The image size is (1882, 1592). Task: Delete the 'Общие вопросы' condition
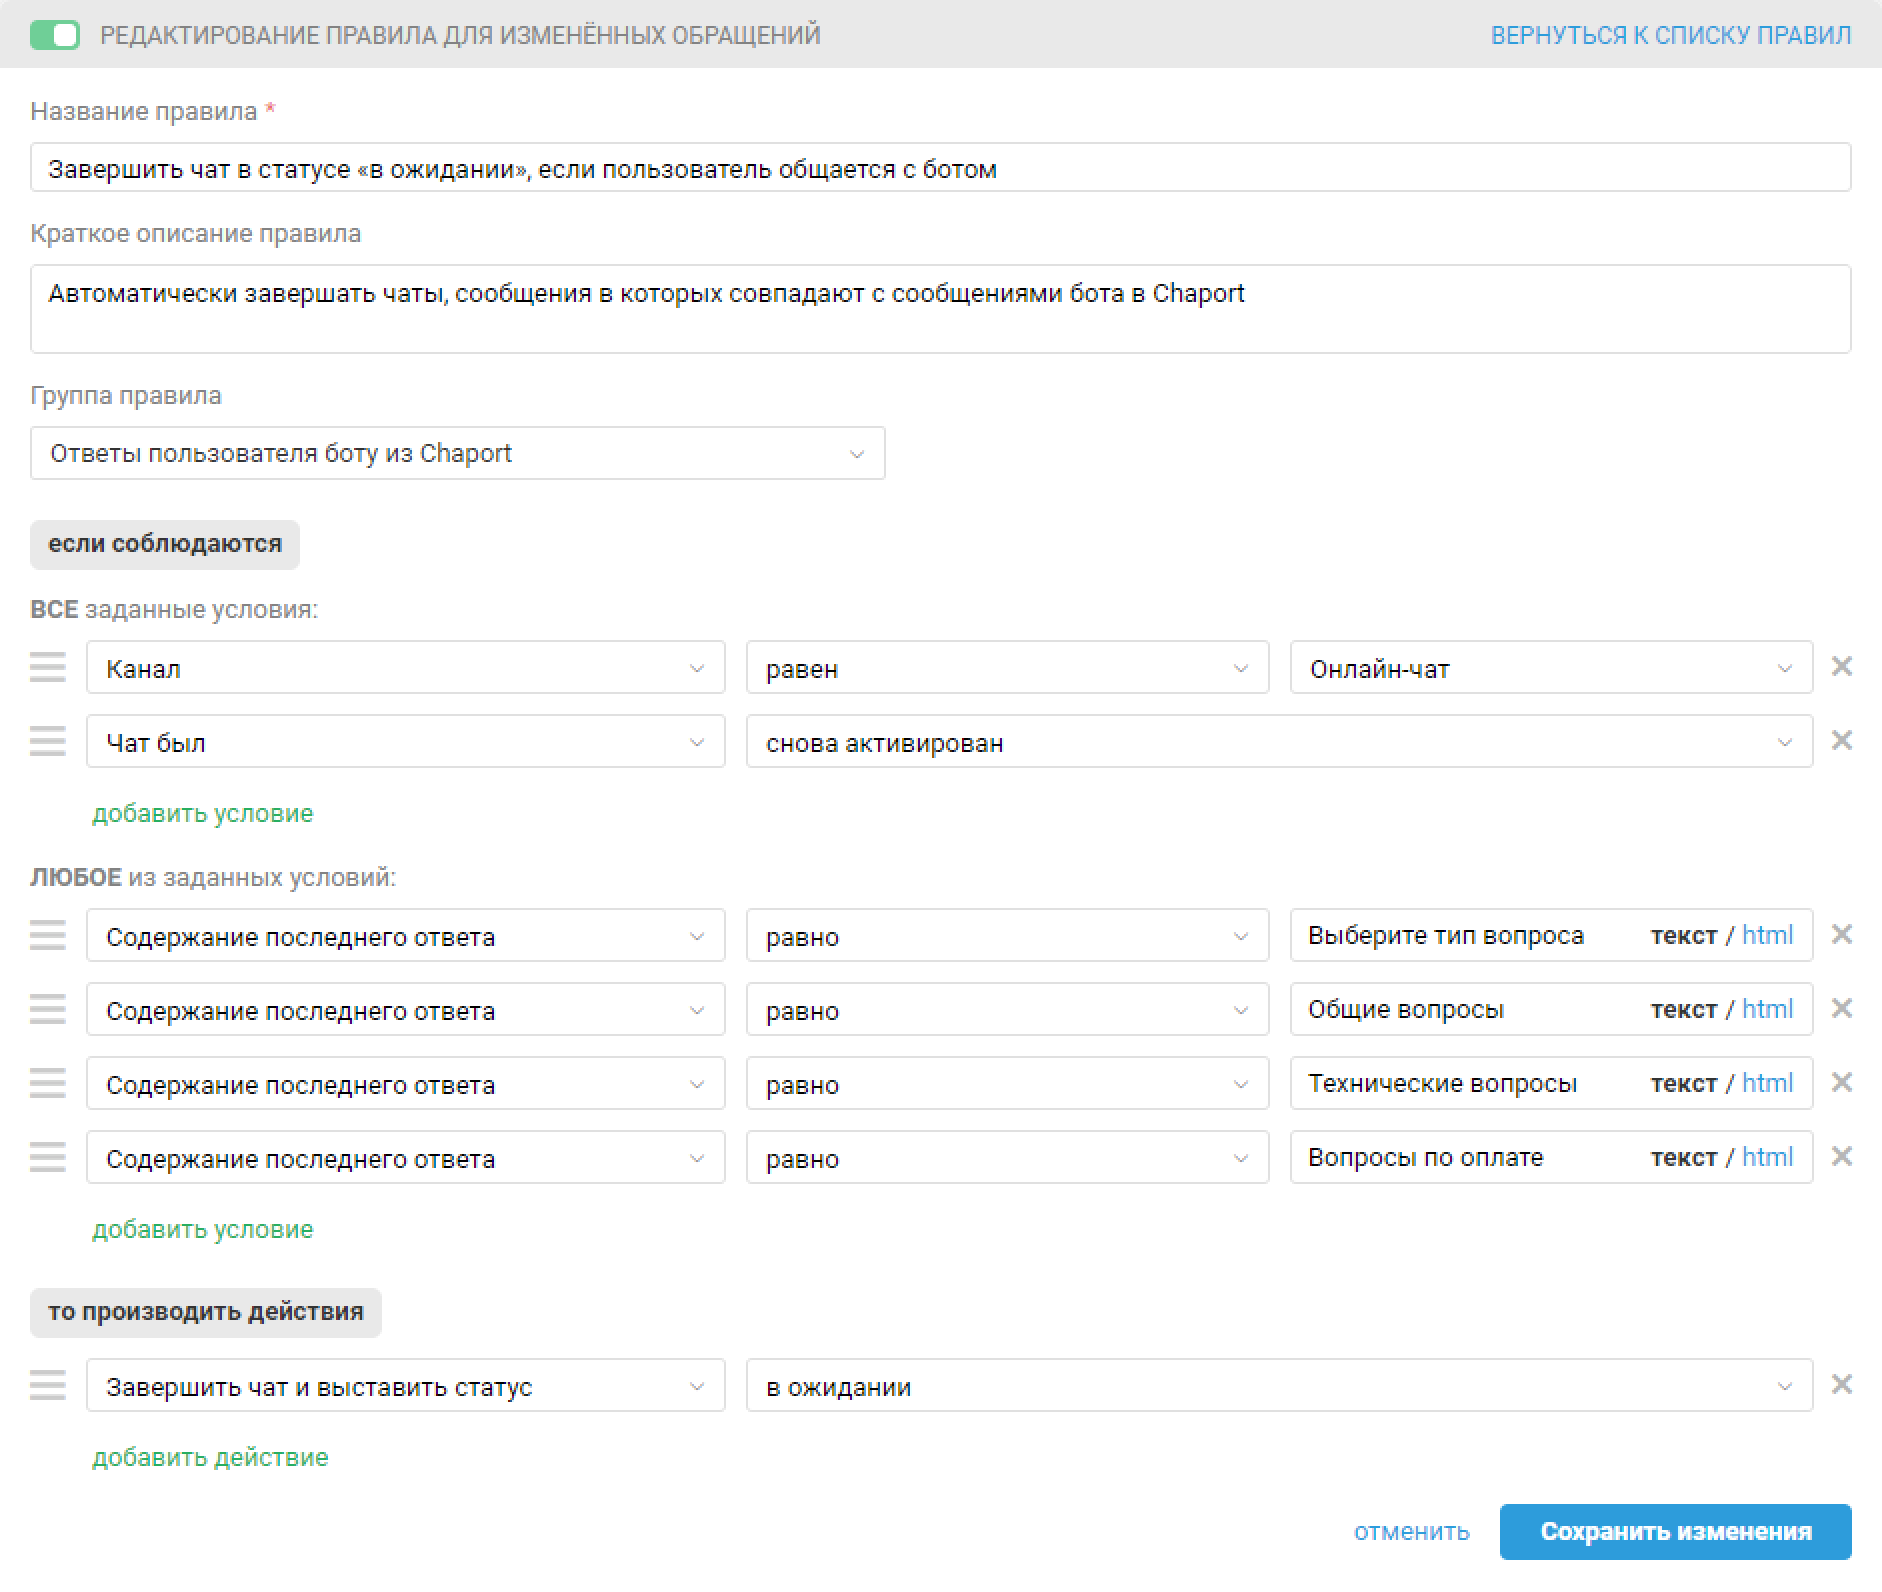click(x=1841, y=1009)
